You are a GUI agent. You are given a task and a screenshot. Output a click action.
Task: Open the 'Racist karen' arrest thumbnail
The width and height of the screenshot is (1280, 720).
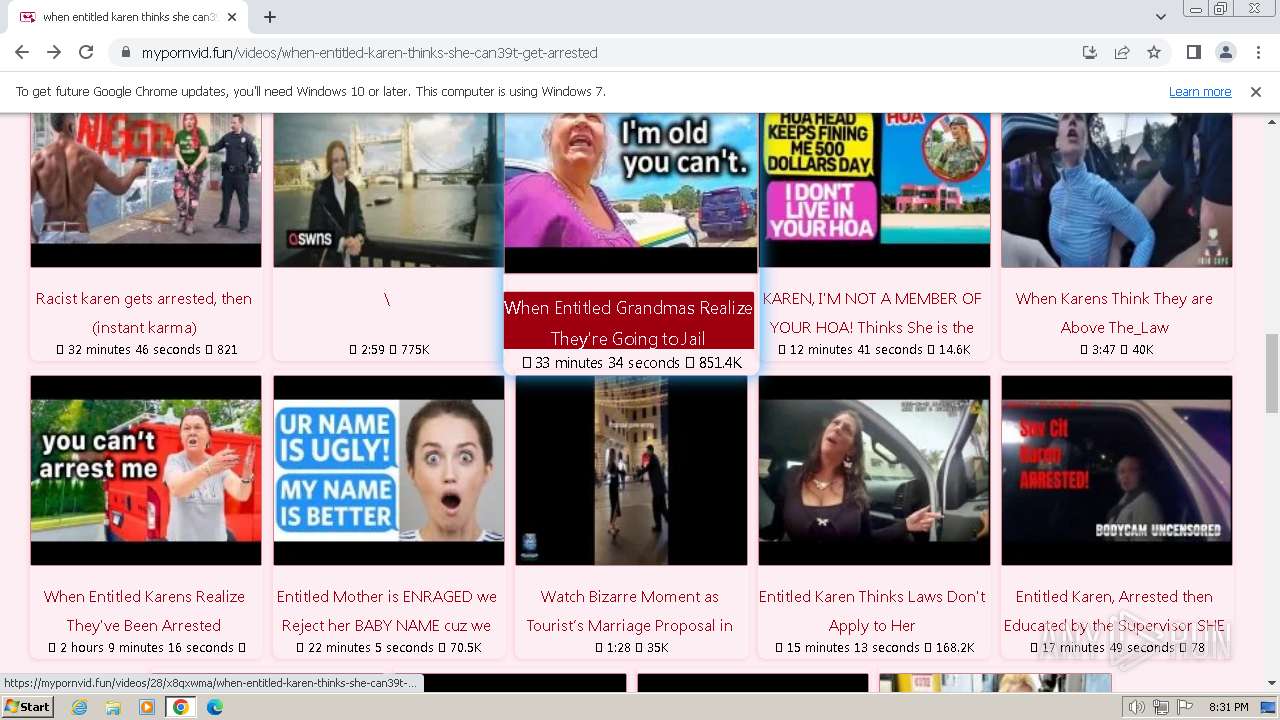pos(146,190)
